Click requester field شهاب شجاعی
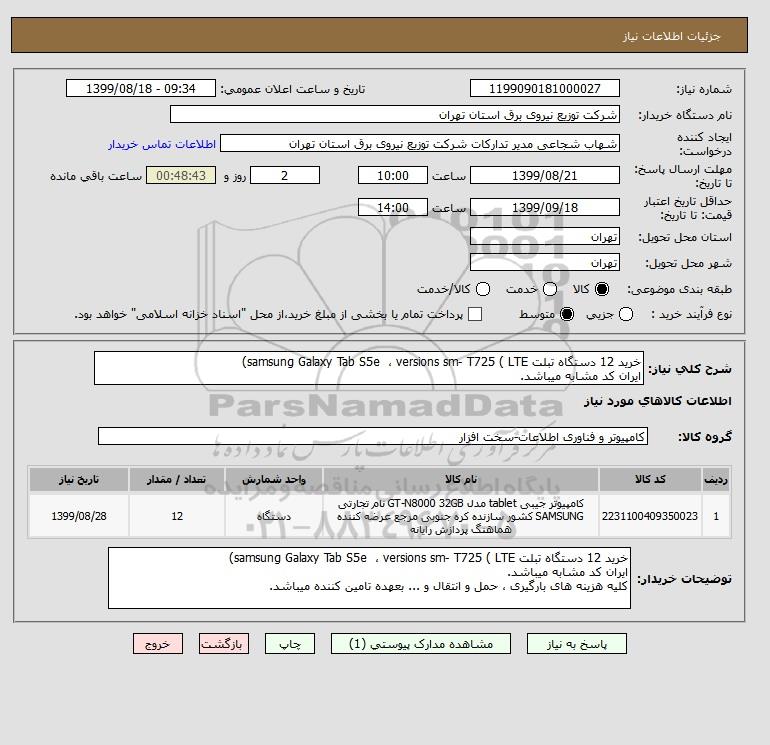The height and width of the screenshot is (745, 770). coord(420,144)
